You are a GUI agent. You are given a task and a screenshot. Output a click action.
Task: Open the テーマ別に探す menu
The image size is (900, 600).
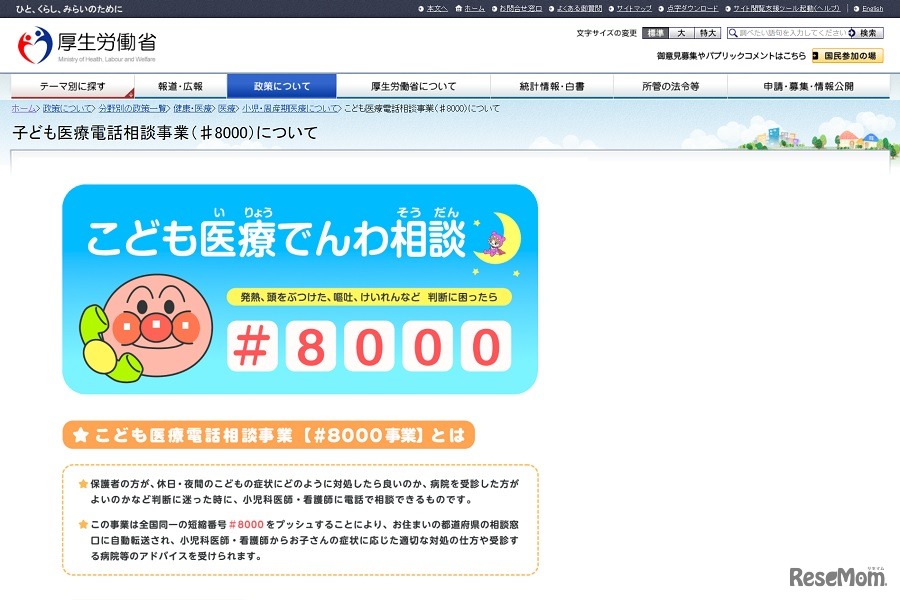click(72, 86)
